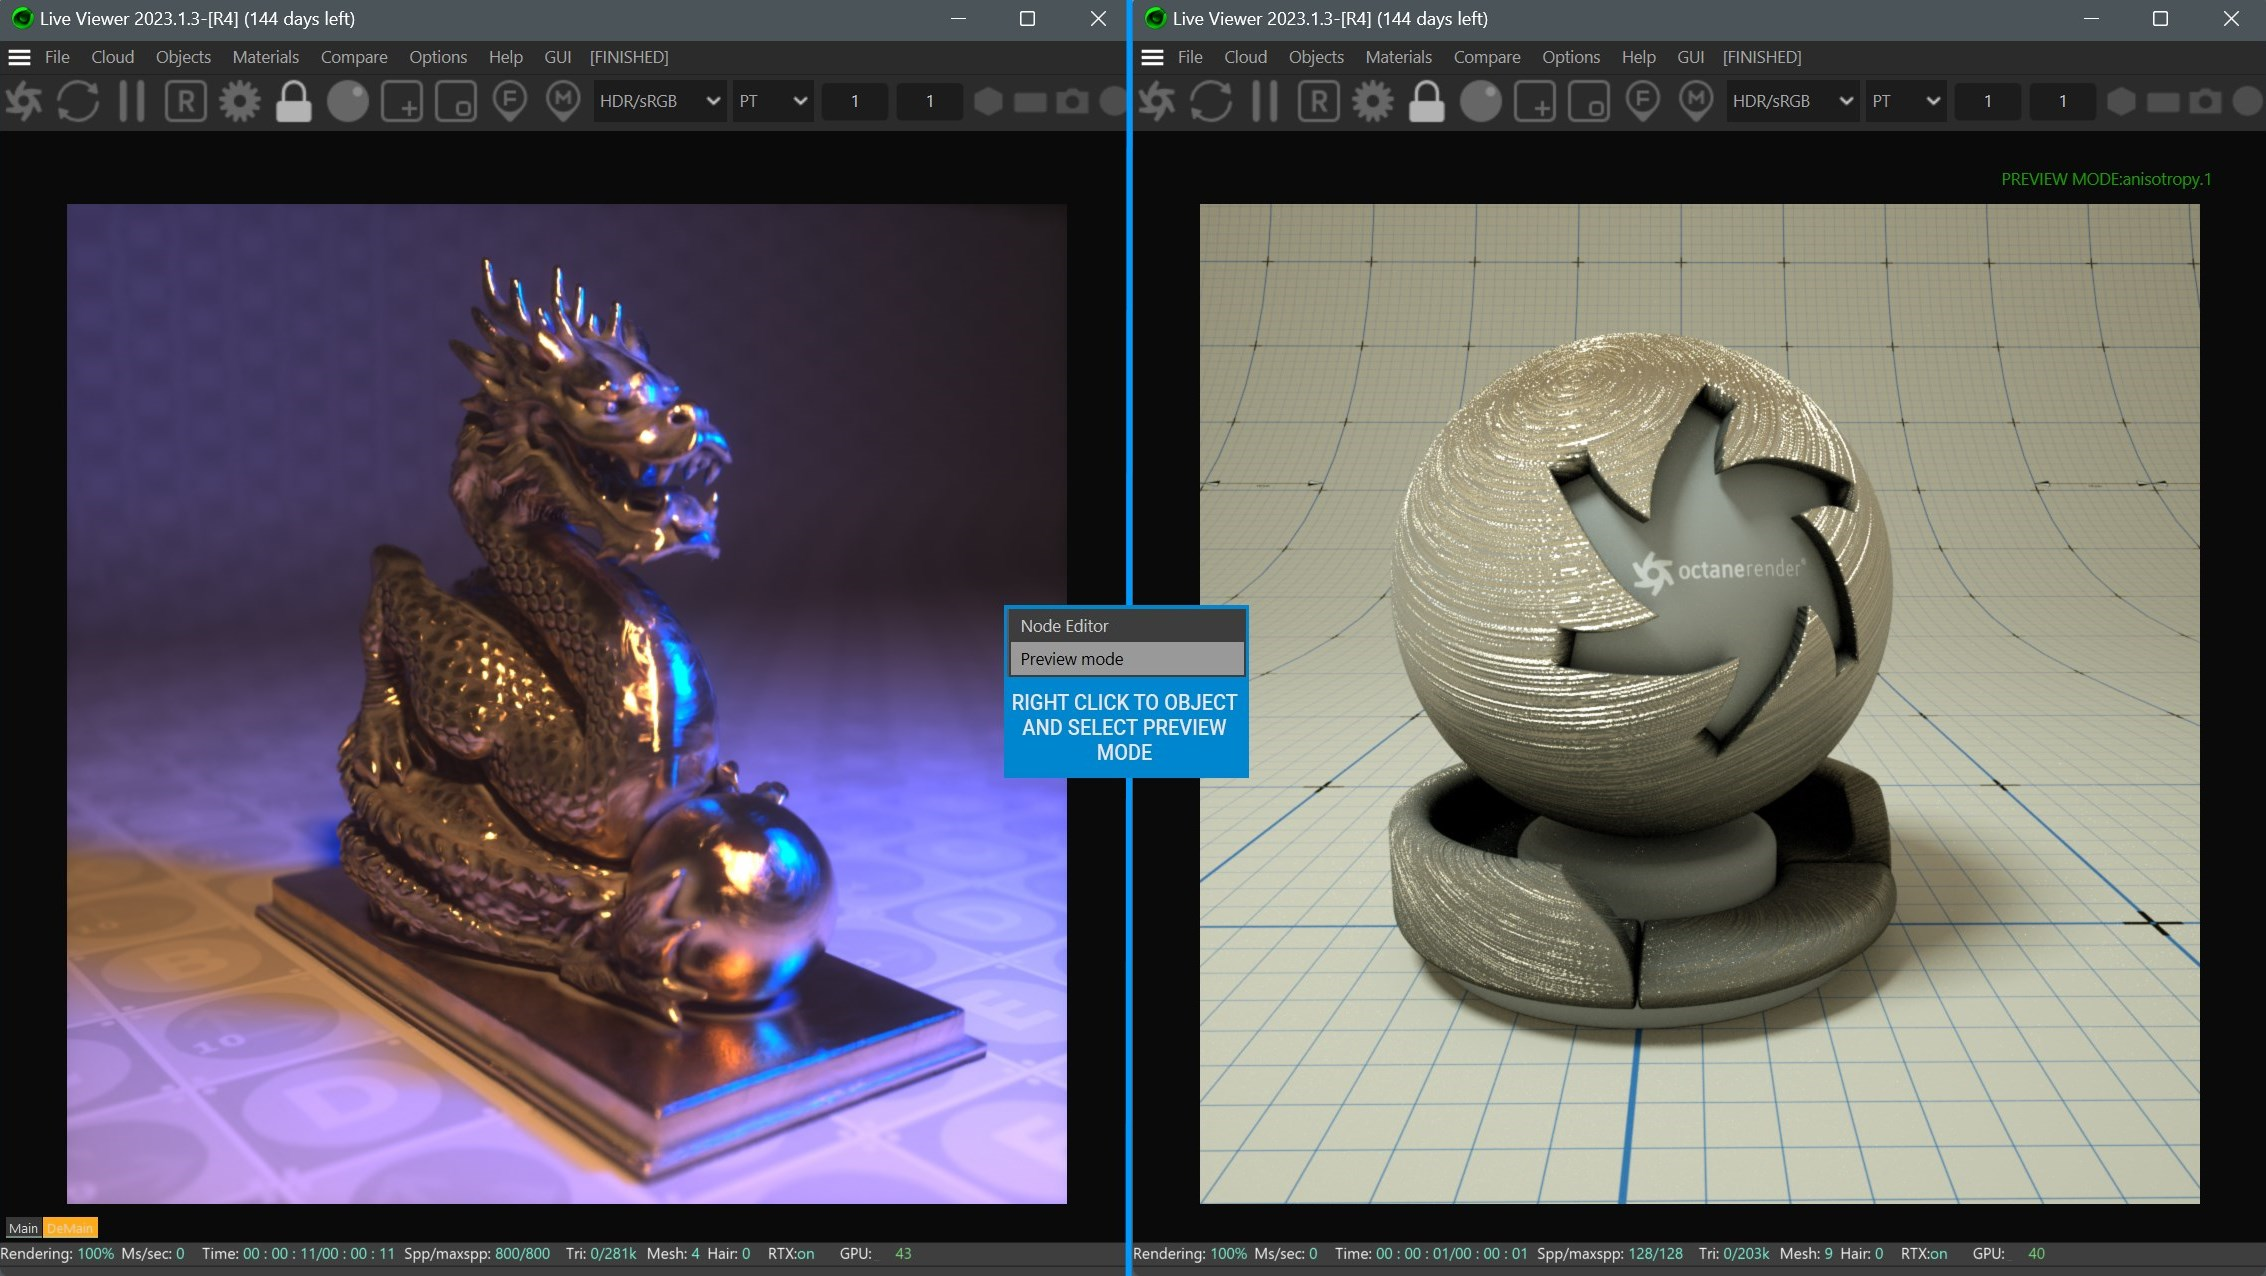Viewport: 2266px width, 1276px height.
Task: Click first numeric field in right toolbar
Action: [1987, 101]
